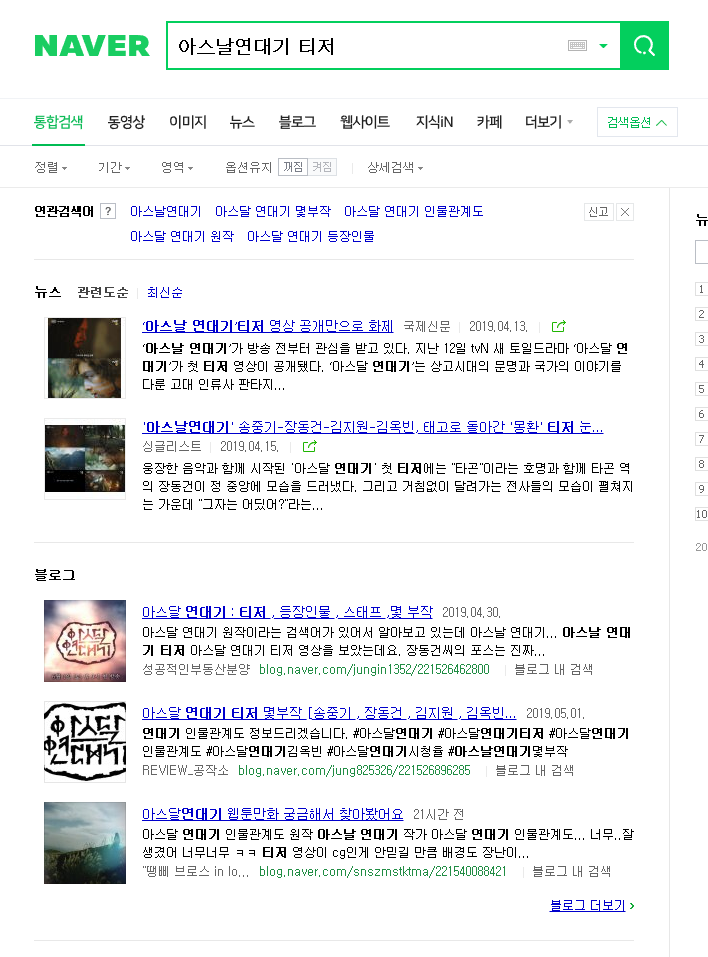
Task: Click the NAVER logo
Action: point(92,46)
